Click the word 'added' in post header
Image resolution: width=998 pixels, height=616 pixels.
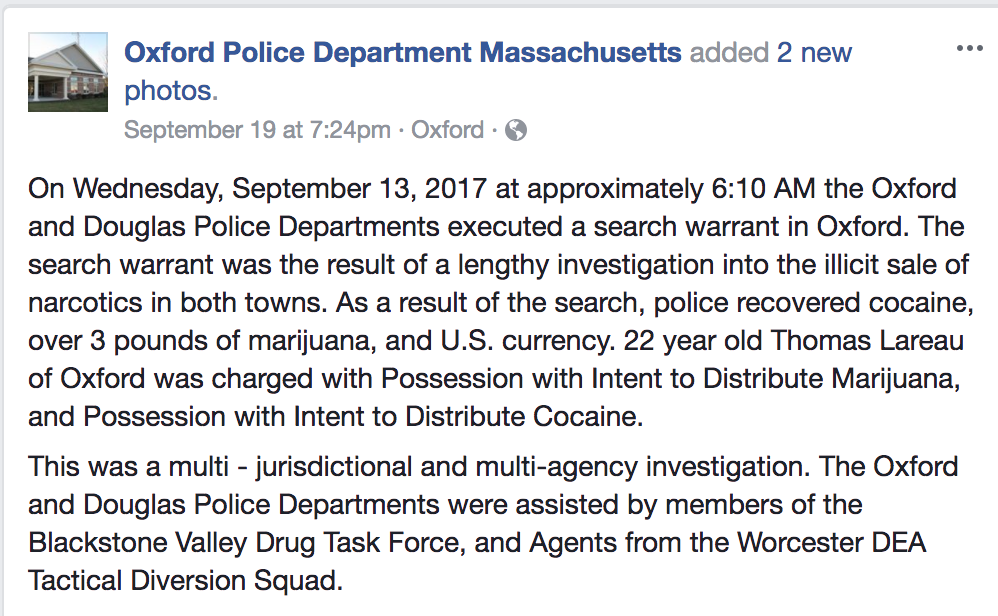(730, 52)
